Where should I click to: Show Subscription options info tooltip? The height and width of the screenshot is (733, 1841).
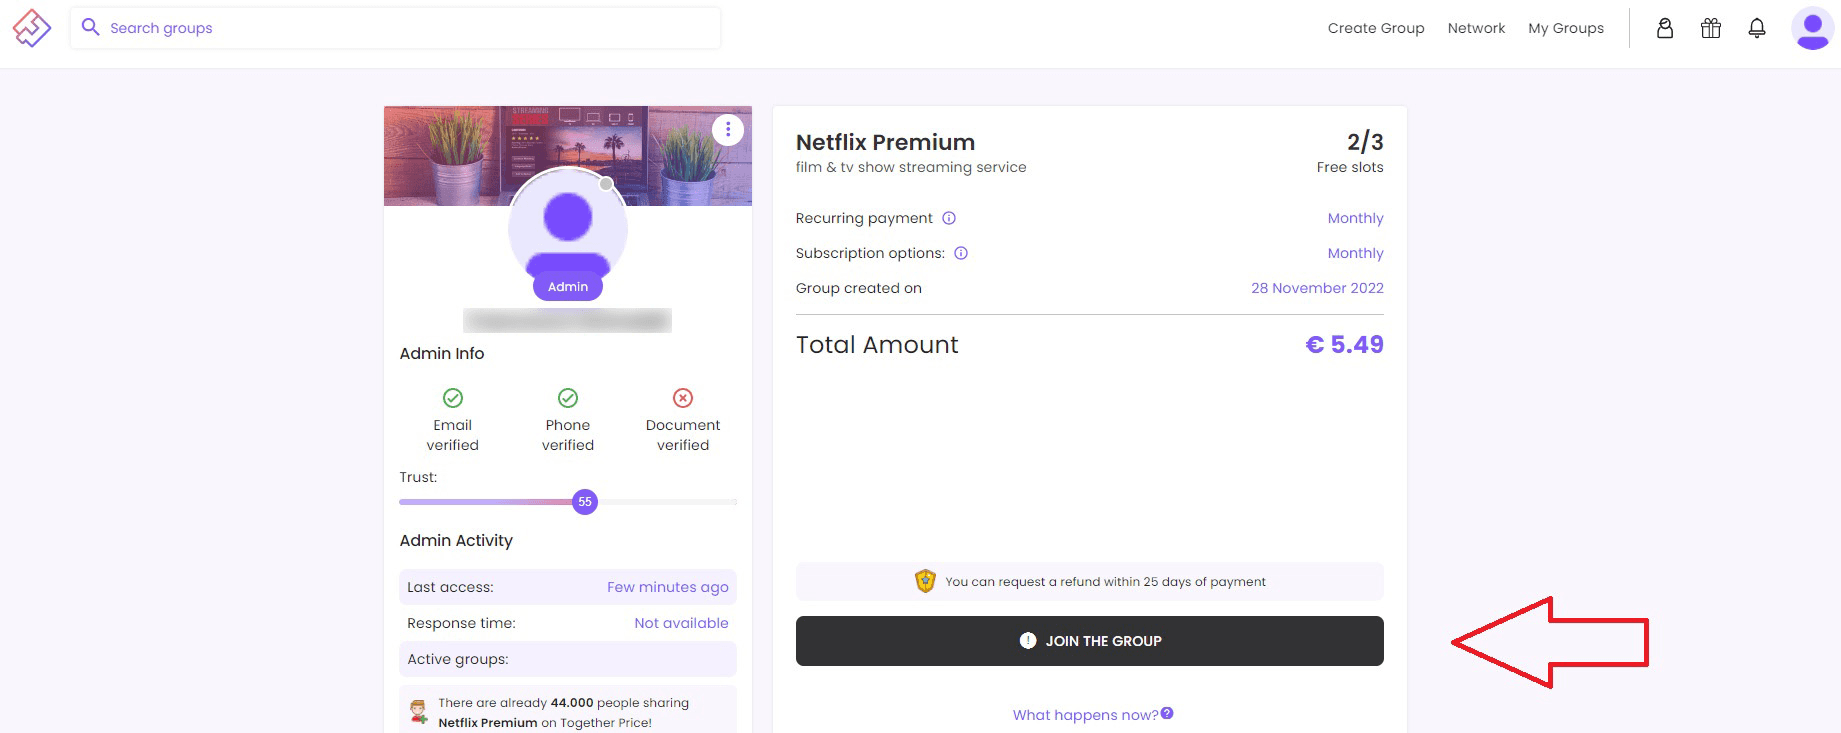961,253
